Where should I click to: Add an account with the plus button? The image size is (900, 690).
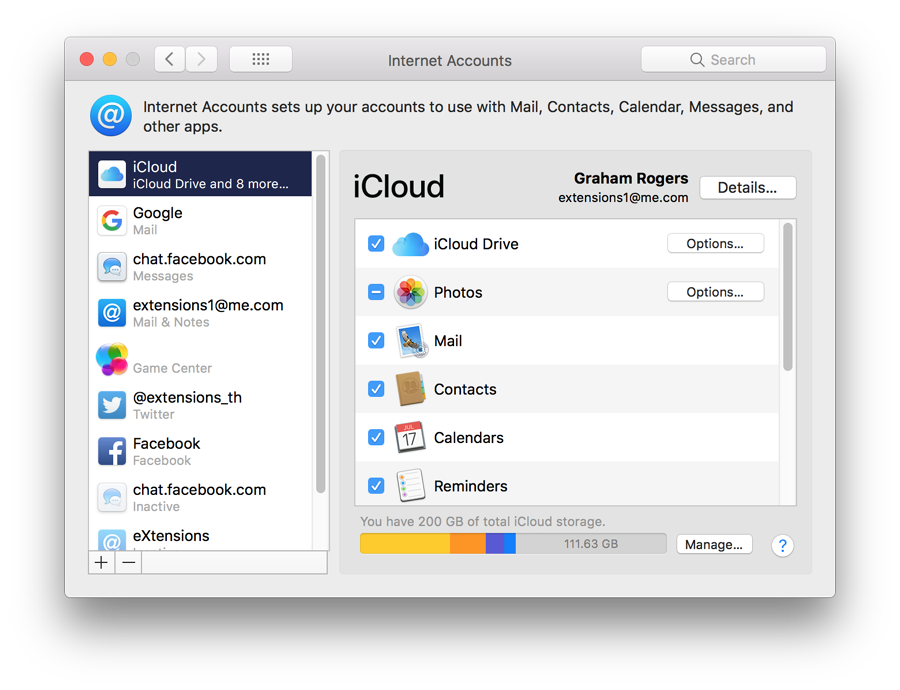point(102,563)
